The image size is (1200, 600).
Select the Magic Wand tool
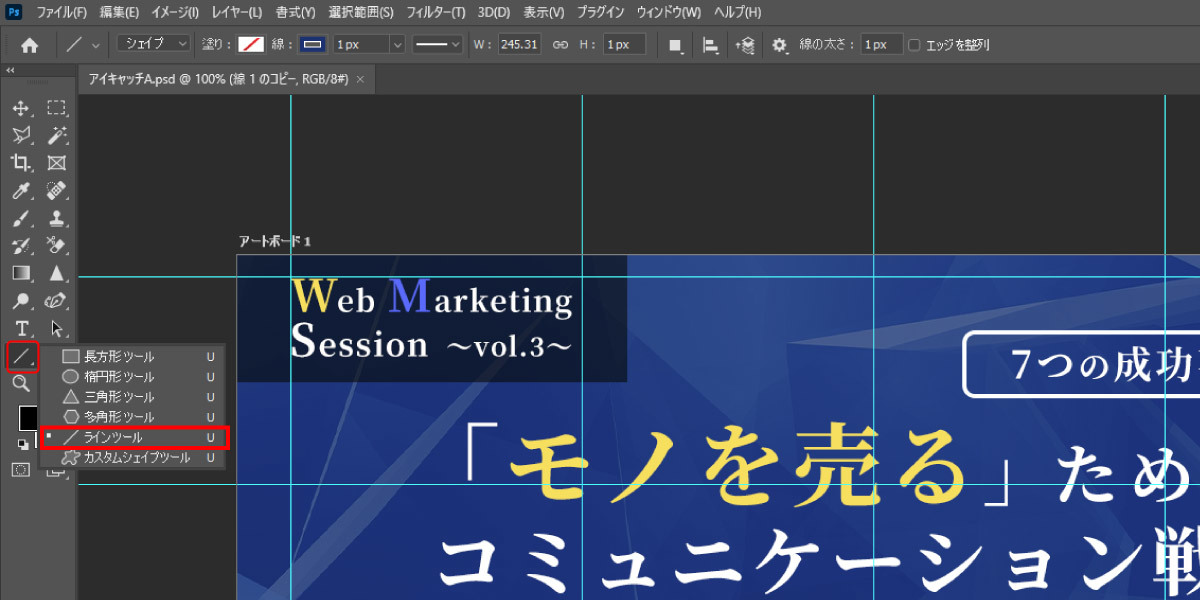point(56,135)
